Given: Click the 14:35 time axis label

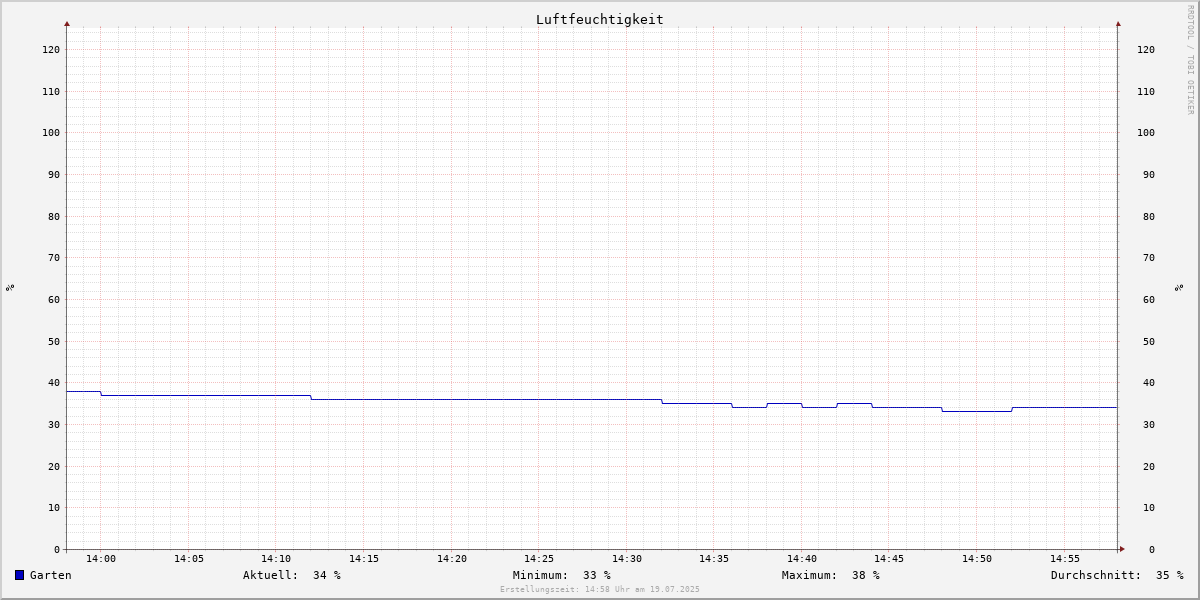Looking at the screenshot, I should (x=714, y=559).
